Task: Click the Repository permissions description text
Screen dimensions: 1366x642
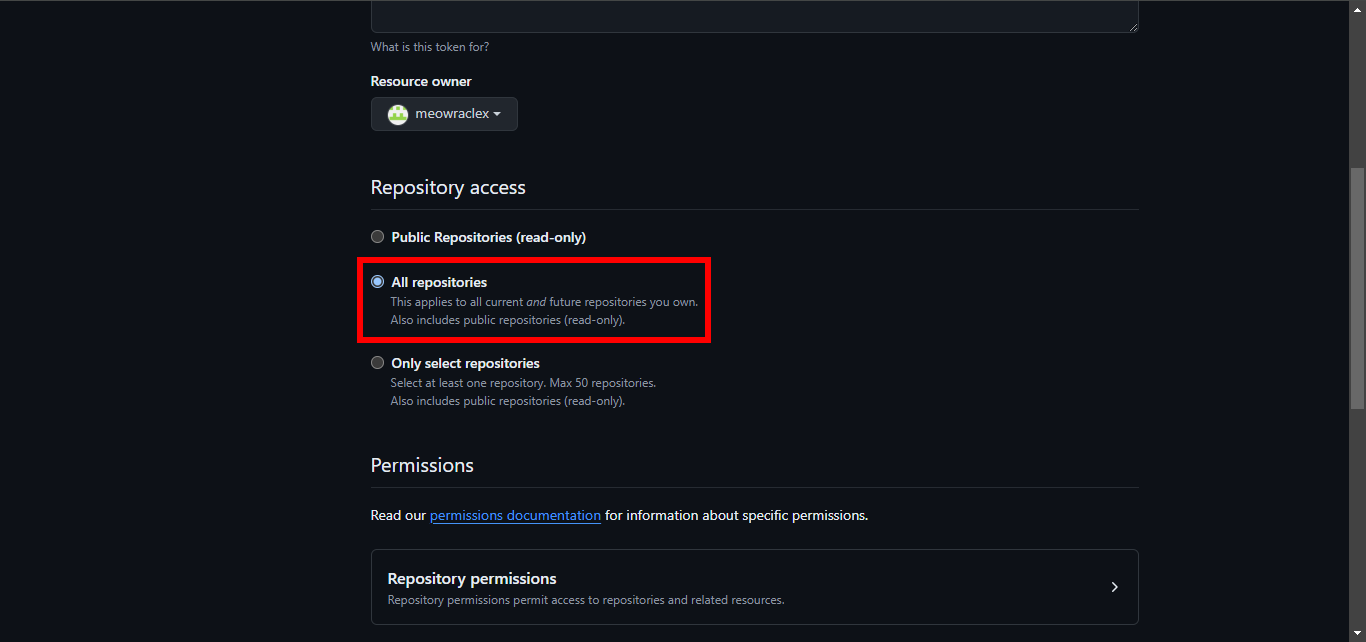Action: [x=585, y=600]
